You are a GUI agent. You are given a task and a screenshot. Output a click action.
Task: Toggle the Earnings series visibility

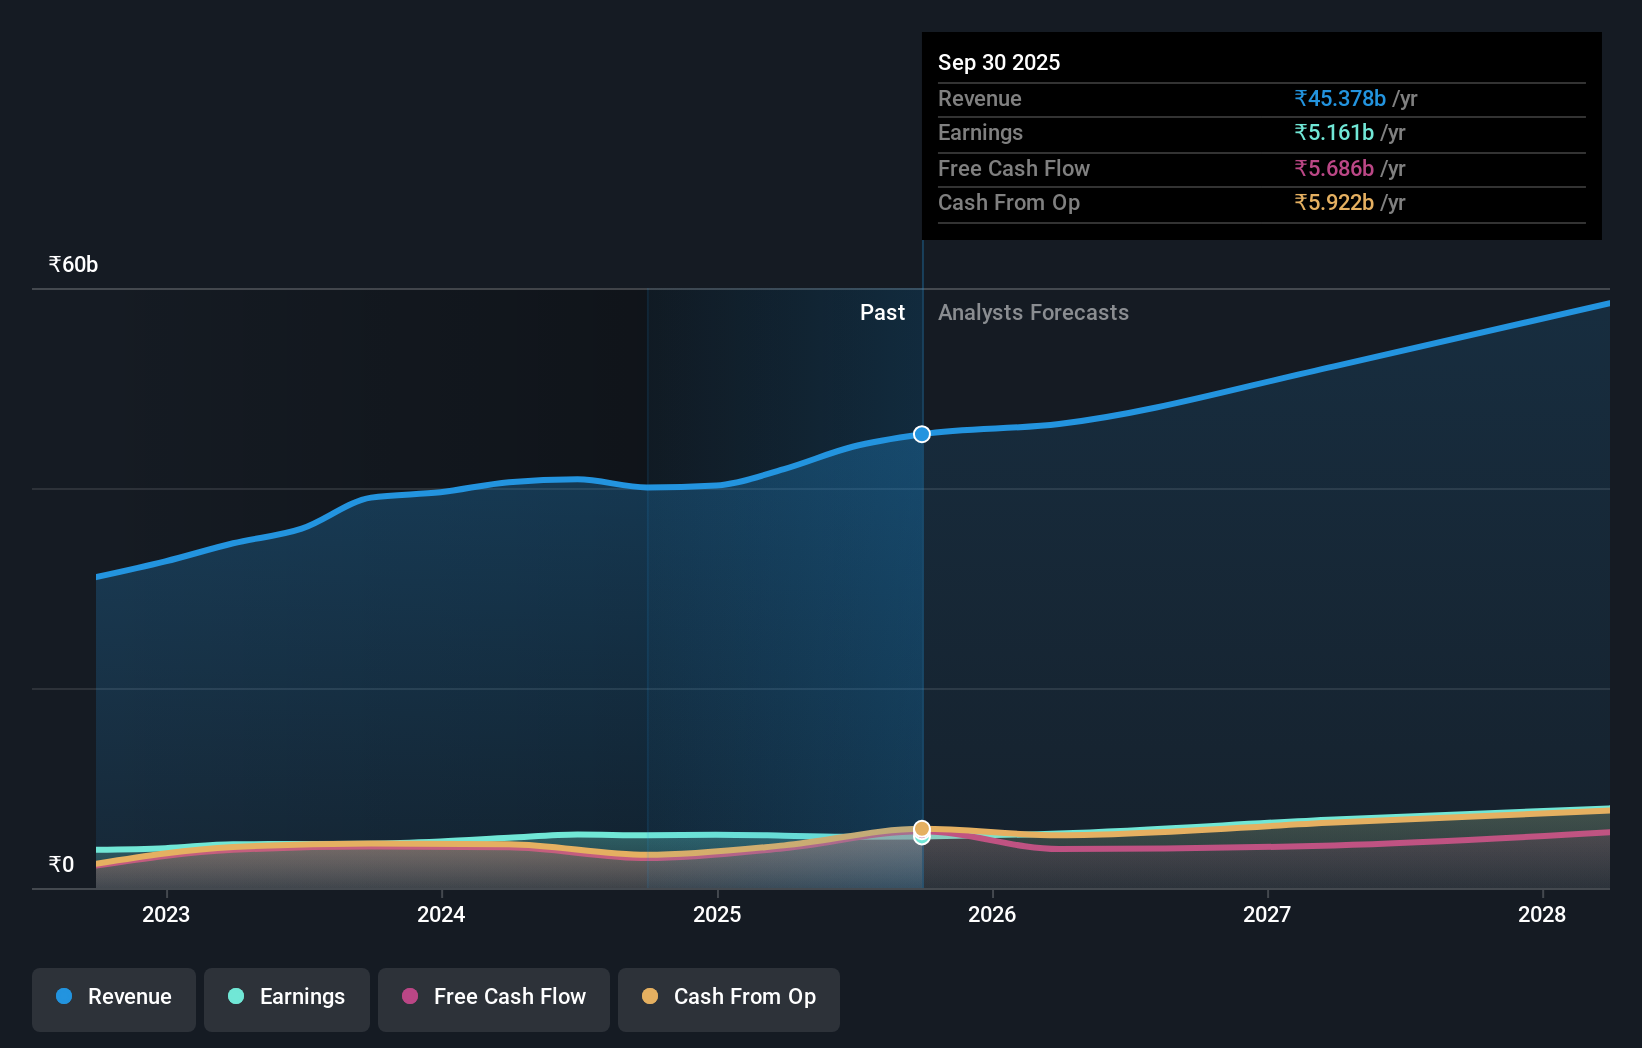287,998
